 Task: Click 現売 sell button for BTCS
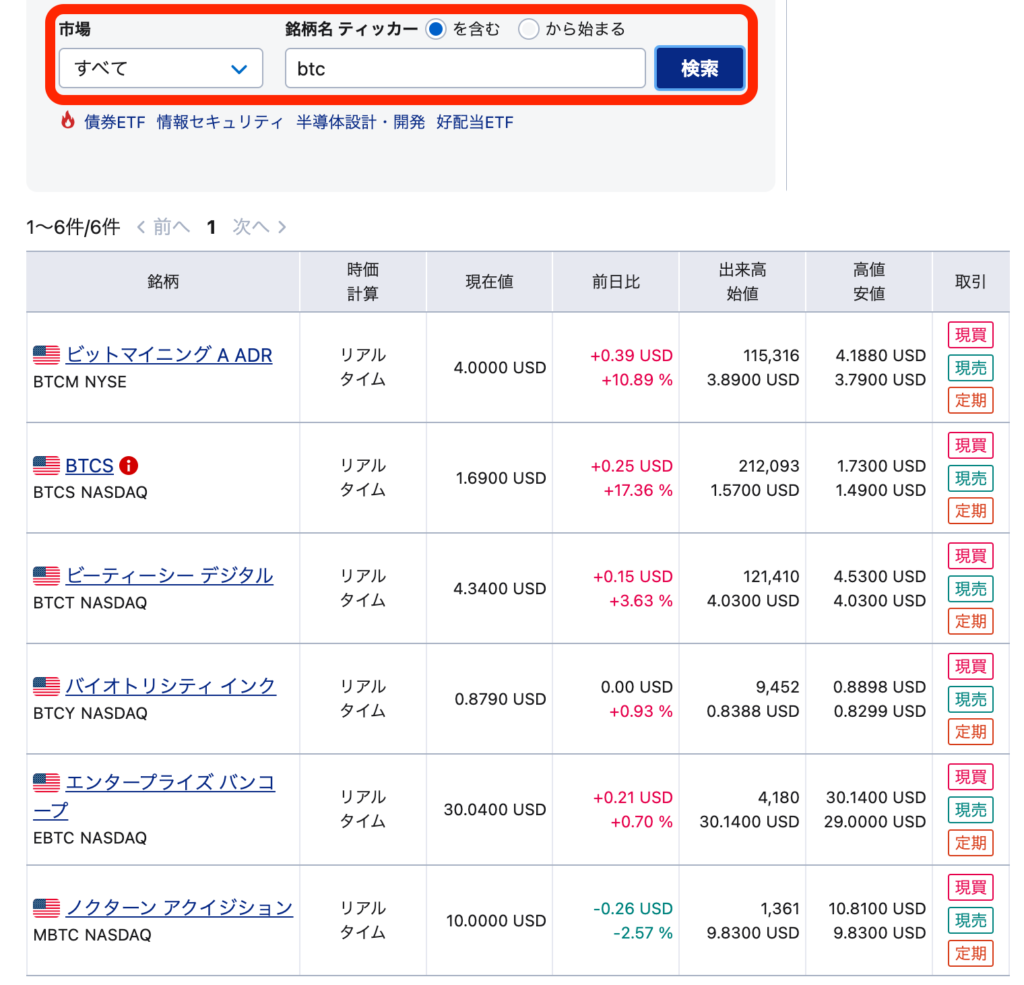click(x=970, y=478)
